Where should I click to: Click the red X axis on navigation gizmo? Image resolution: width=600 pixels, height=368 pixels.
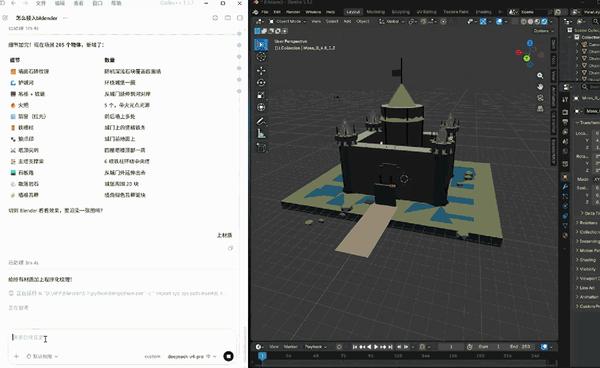(518, 52)
